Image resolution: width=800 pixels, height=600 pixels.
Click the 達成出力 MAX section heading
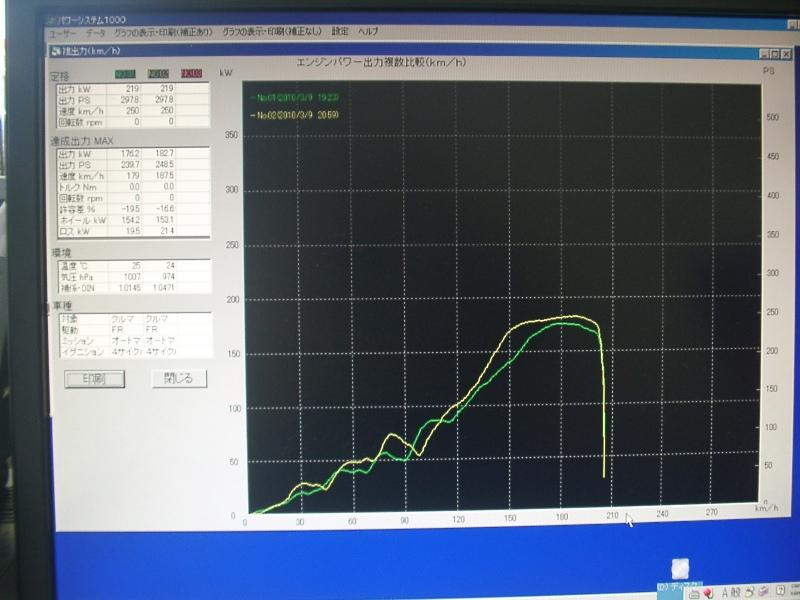(x=82, y=141)
